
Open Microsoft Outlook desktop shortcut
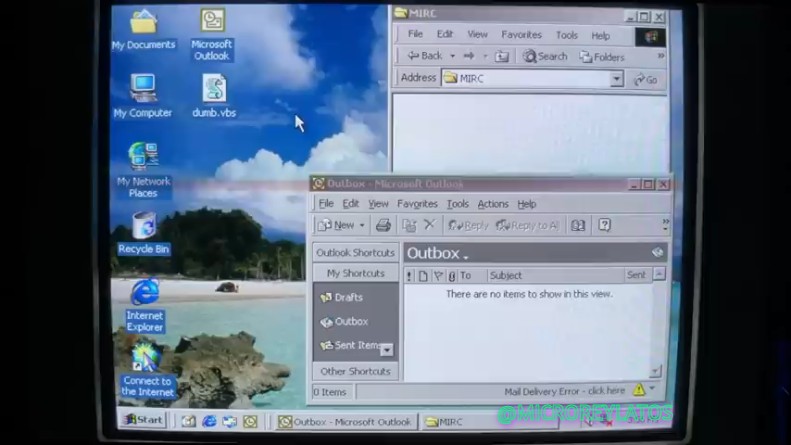click(x=212, y=34)
